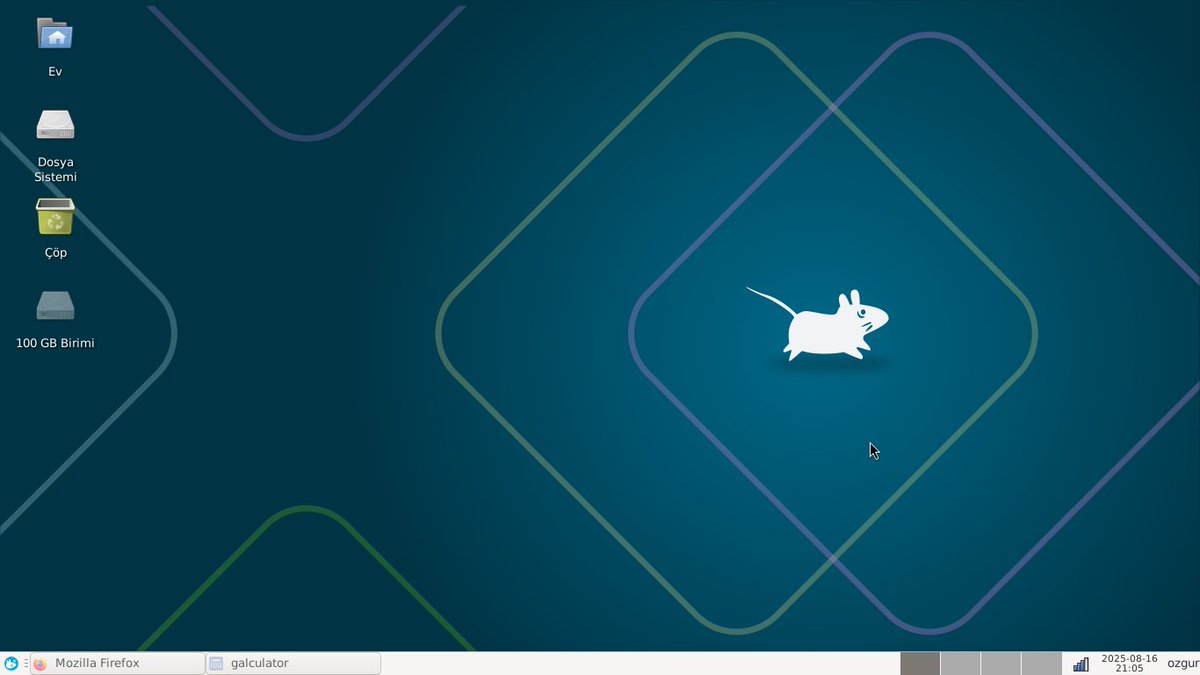Switch to the first workspace in the pager

pyautogui.click(x=918, y=662)
